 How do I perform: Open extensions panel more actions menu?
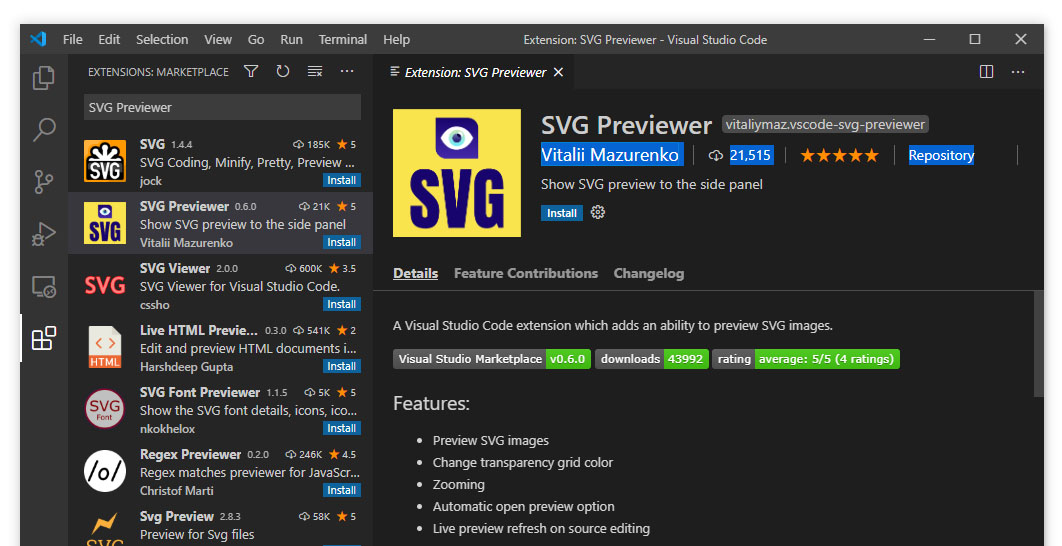(x=347, y=71)
